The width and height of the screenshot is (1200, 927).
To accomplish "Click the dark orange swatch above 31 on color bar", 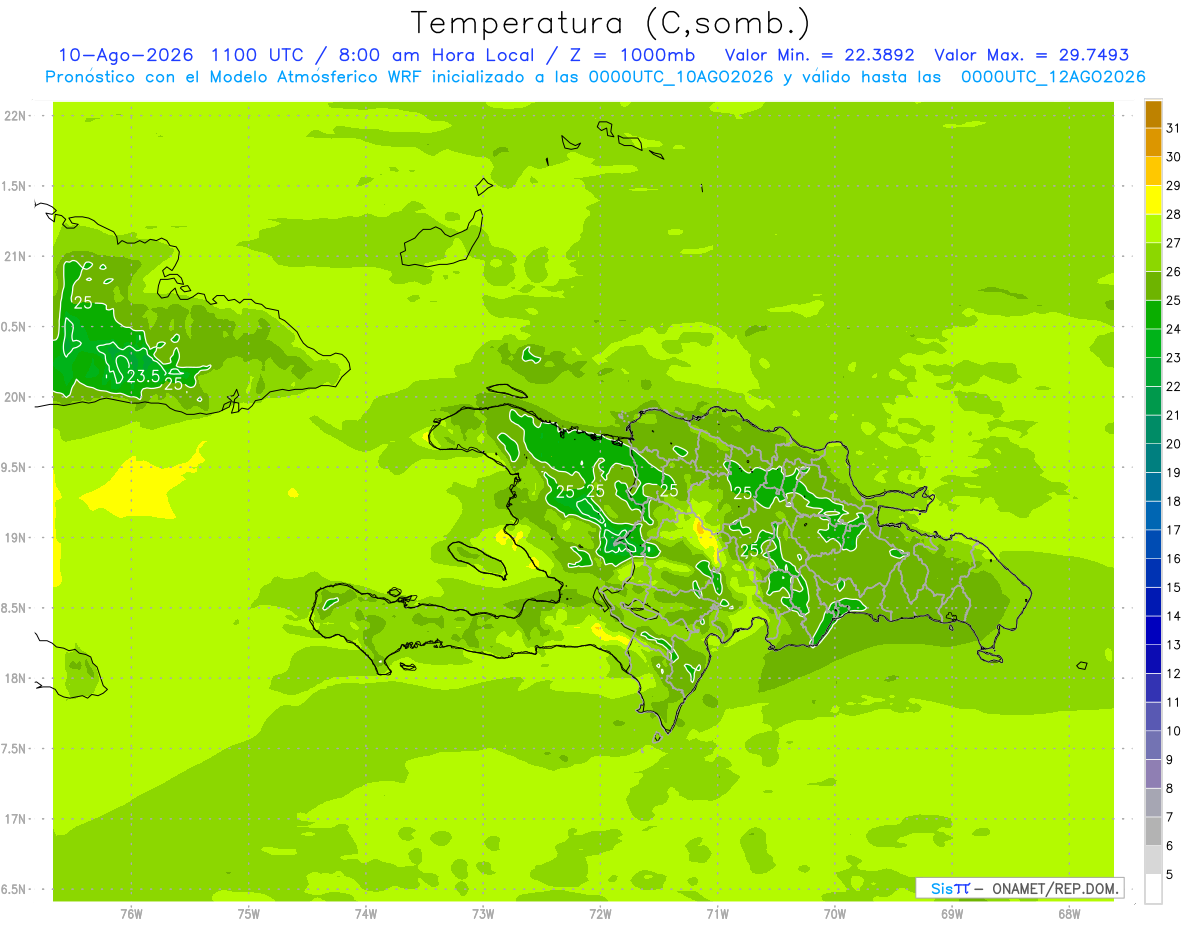I will [x=1153, y=114].
